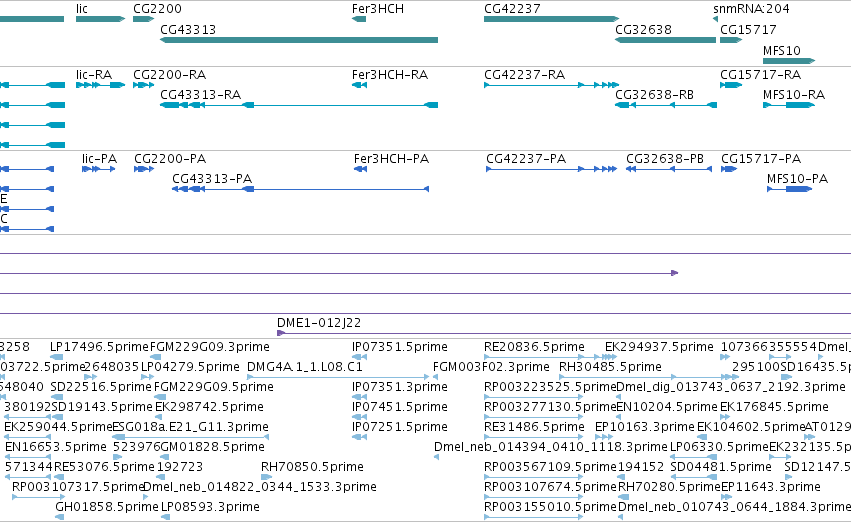Image resolution: width=851 pixels, height=522 pixels.
Task: Click the CG2200-PA CDS label
Action: click(x=170, y=158)
